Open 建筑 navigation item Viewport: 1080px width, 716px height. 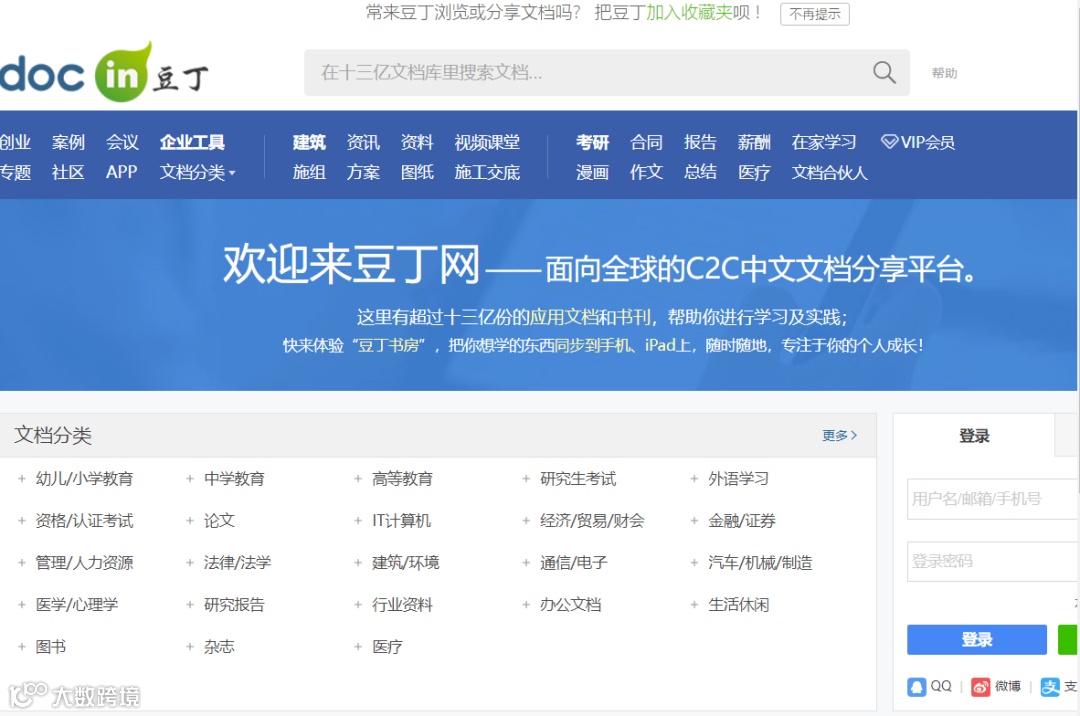coord(309,143)
